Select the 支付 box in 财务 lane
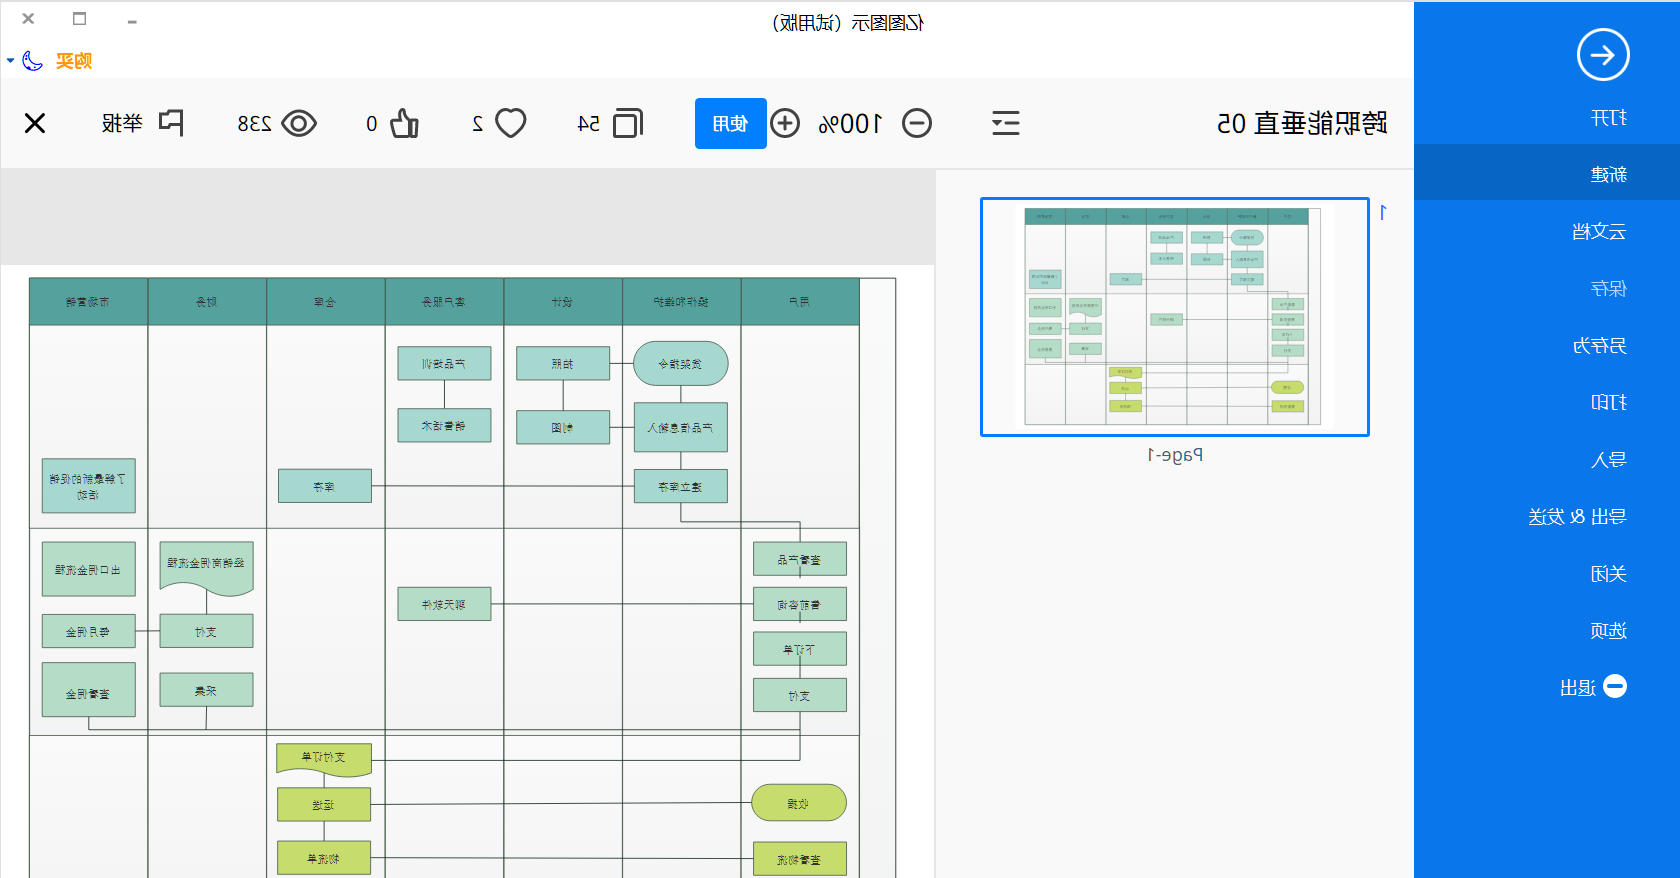This screenshot has width=1680, height=878. pyautogui.click(x=207, y=631)
